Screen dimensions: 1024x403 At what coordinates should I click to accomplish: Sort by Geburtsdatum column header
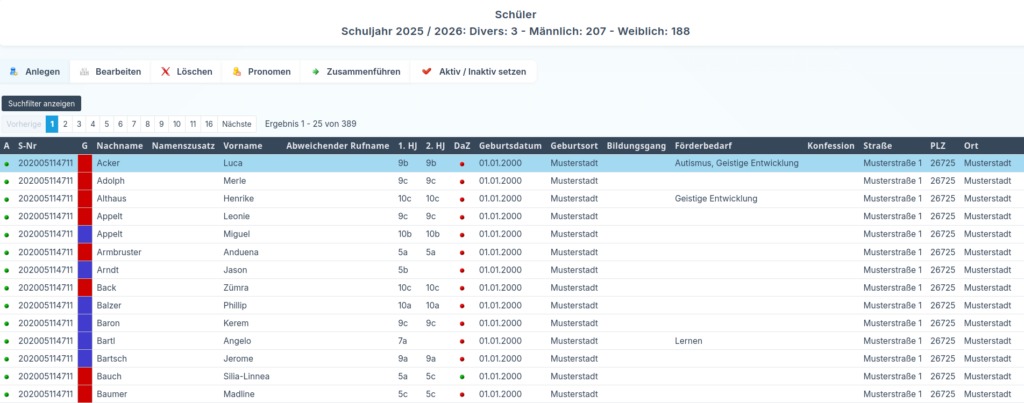click(x=510, y=146)
